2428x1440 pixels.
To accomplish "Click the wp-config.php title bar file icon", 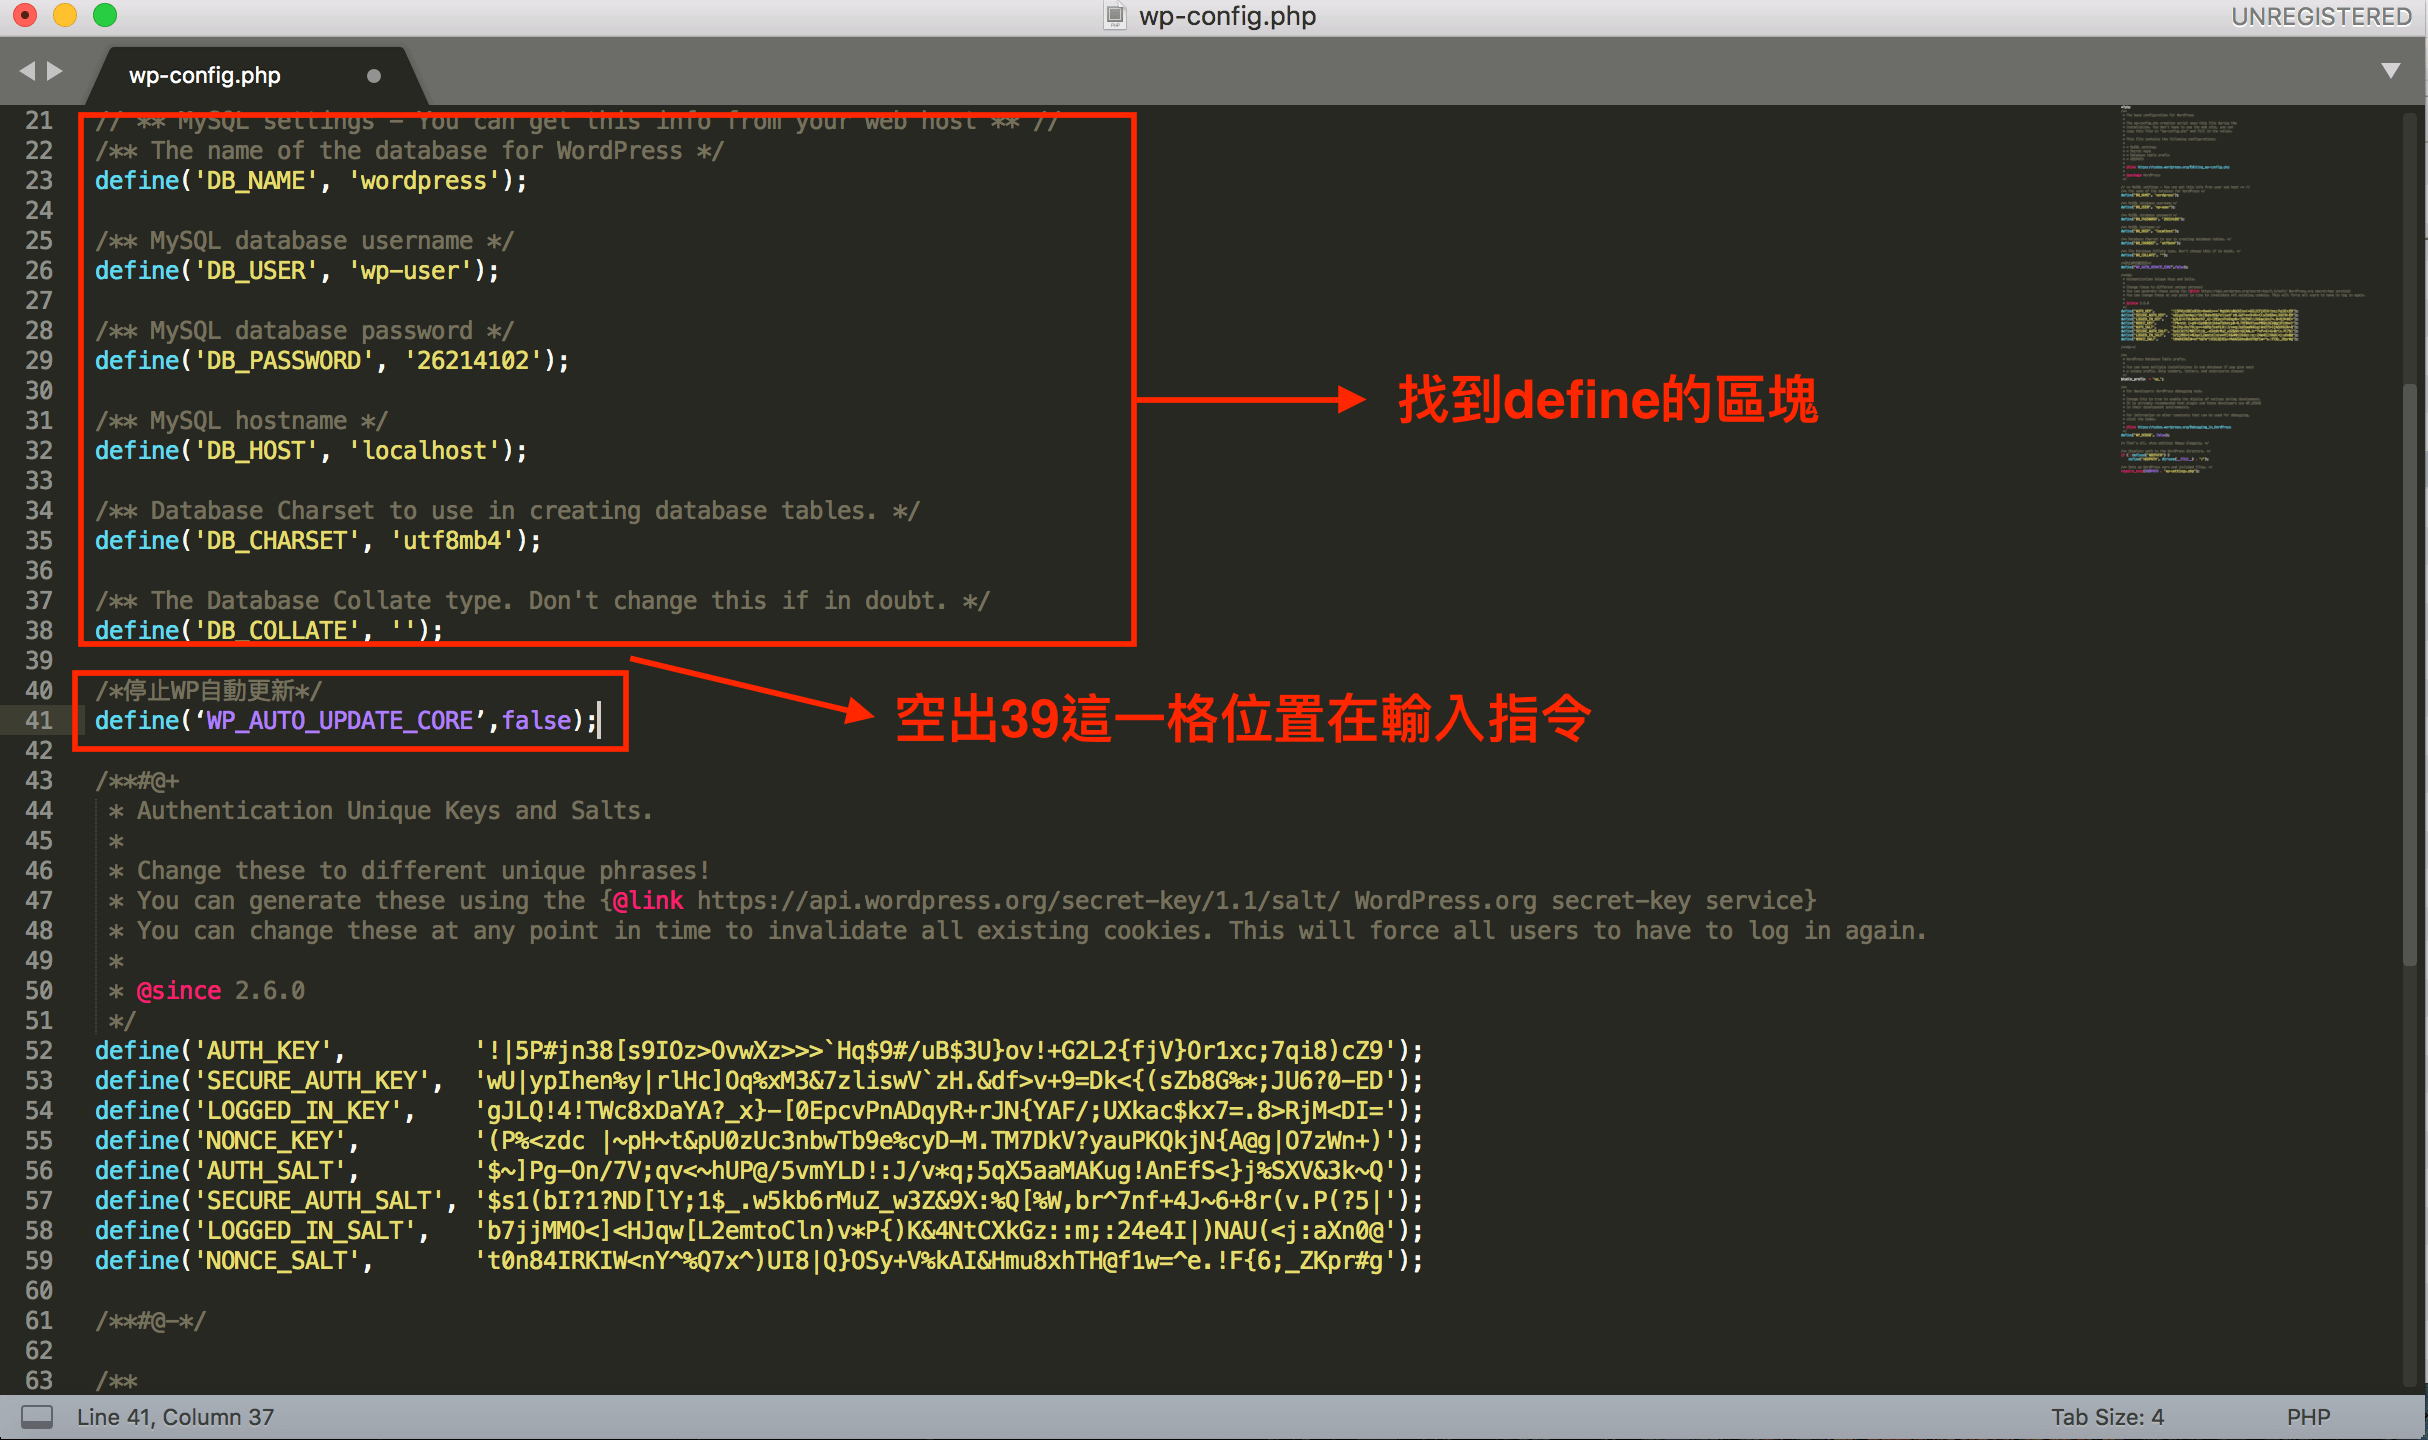I will 1114,16.
